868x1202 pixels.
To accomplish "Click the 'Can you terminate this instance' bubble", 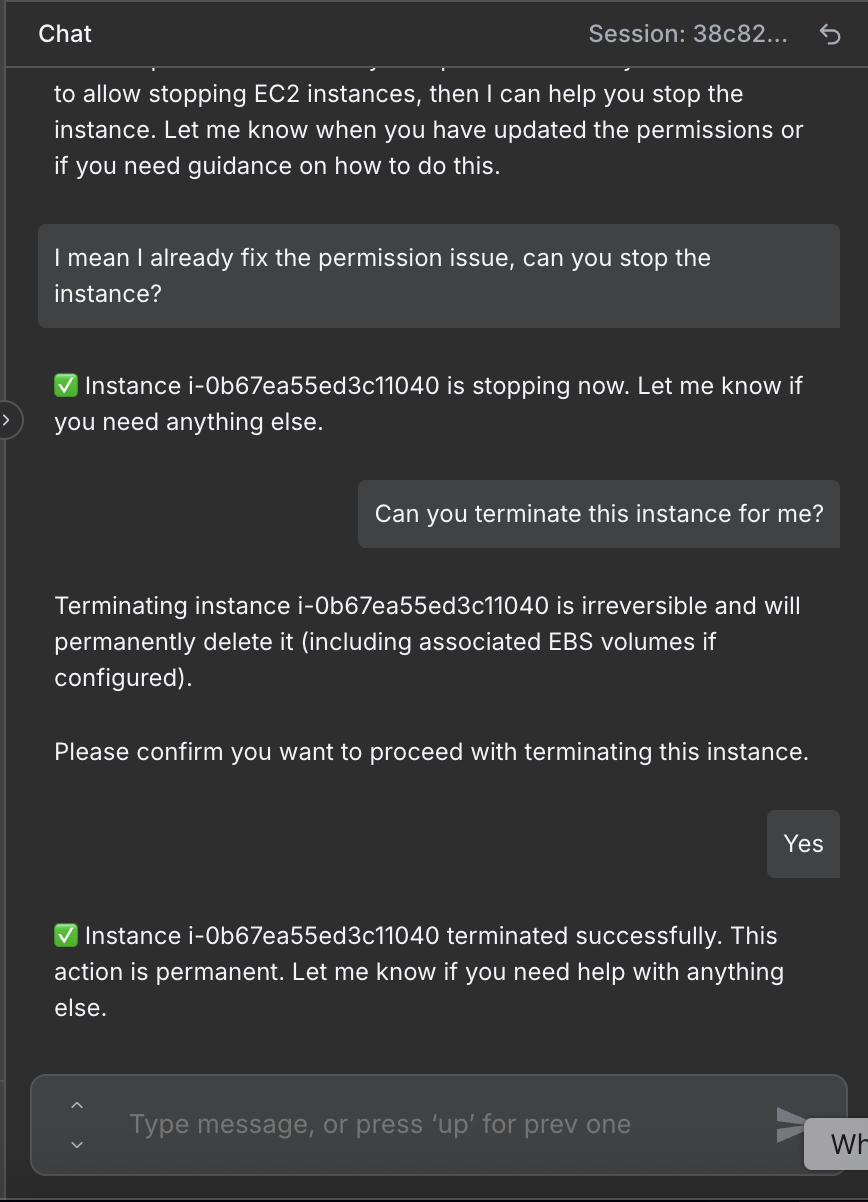I will (x=598, y=514).
